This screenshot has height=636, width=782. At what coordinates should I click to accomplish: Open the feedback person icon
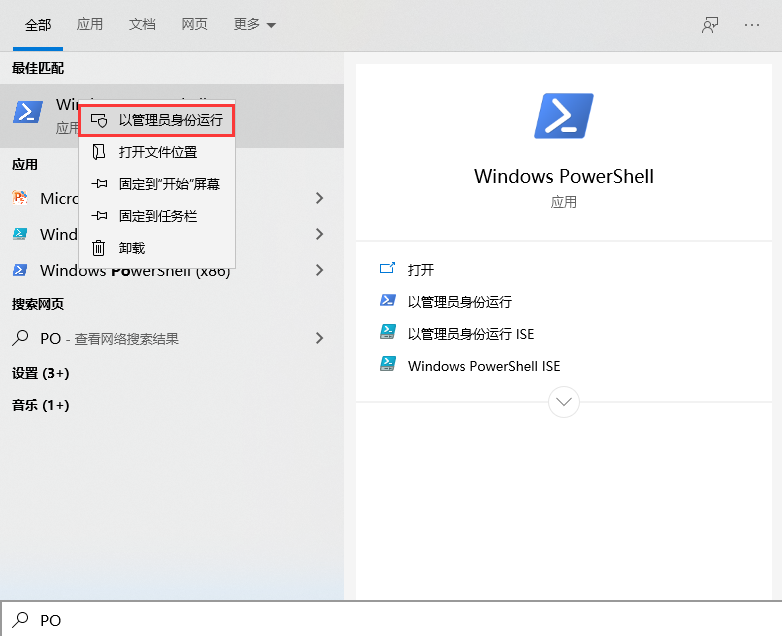click(x=710, y=25)
